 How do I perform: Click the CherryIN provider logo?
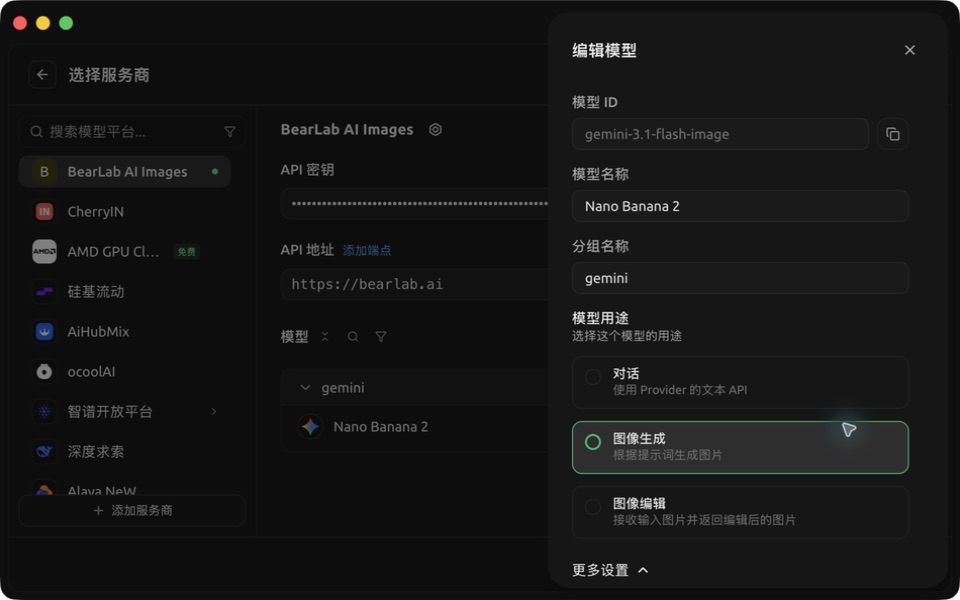pyautogui.click(x=44, y=212)
